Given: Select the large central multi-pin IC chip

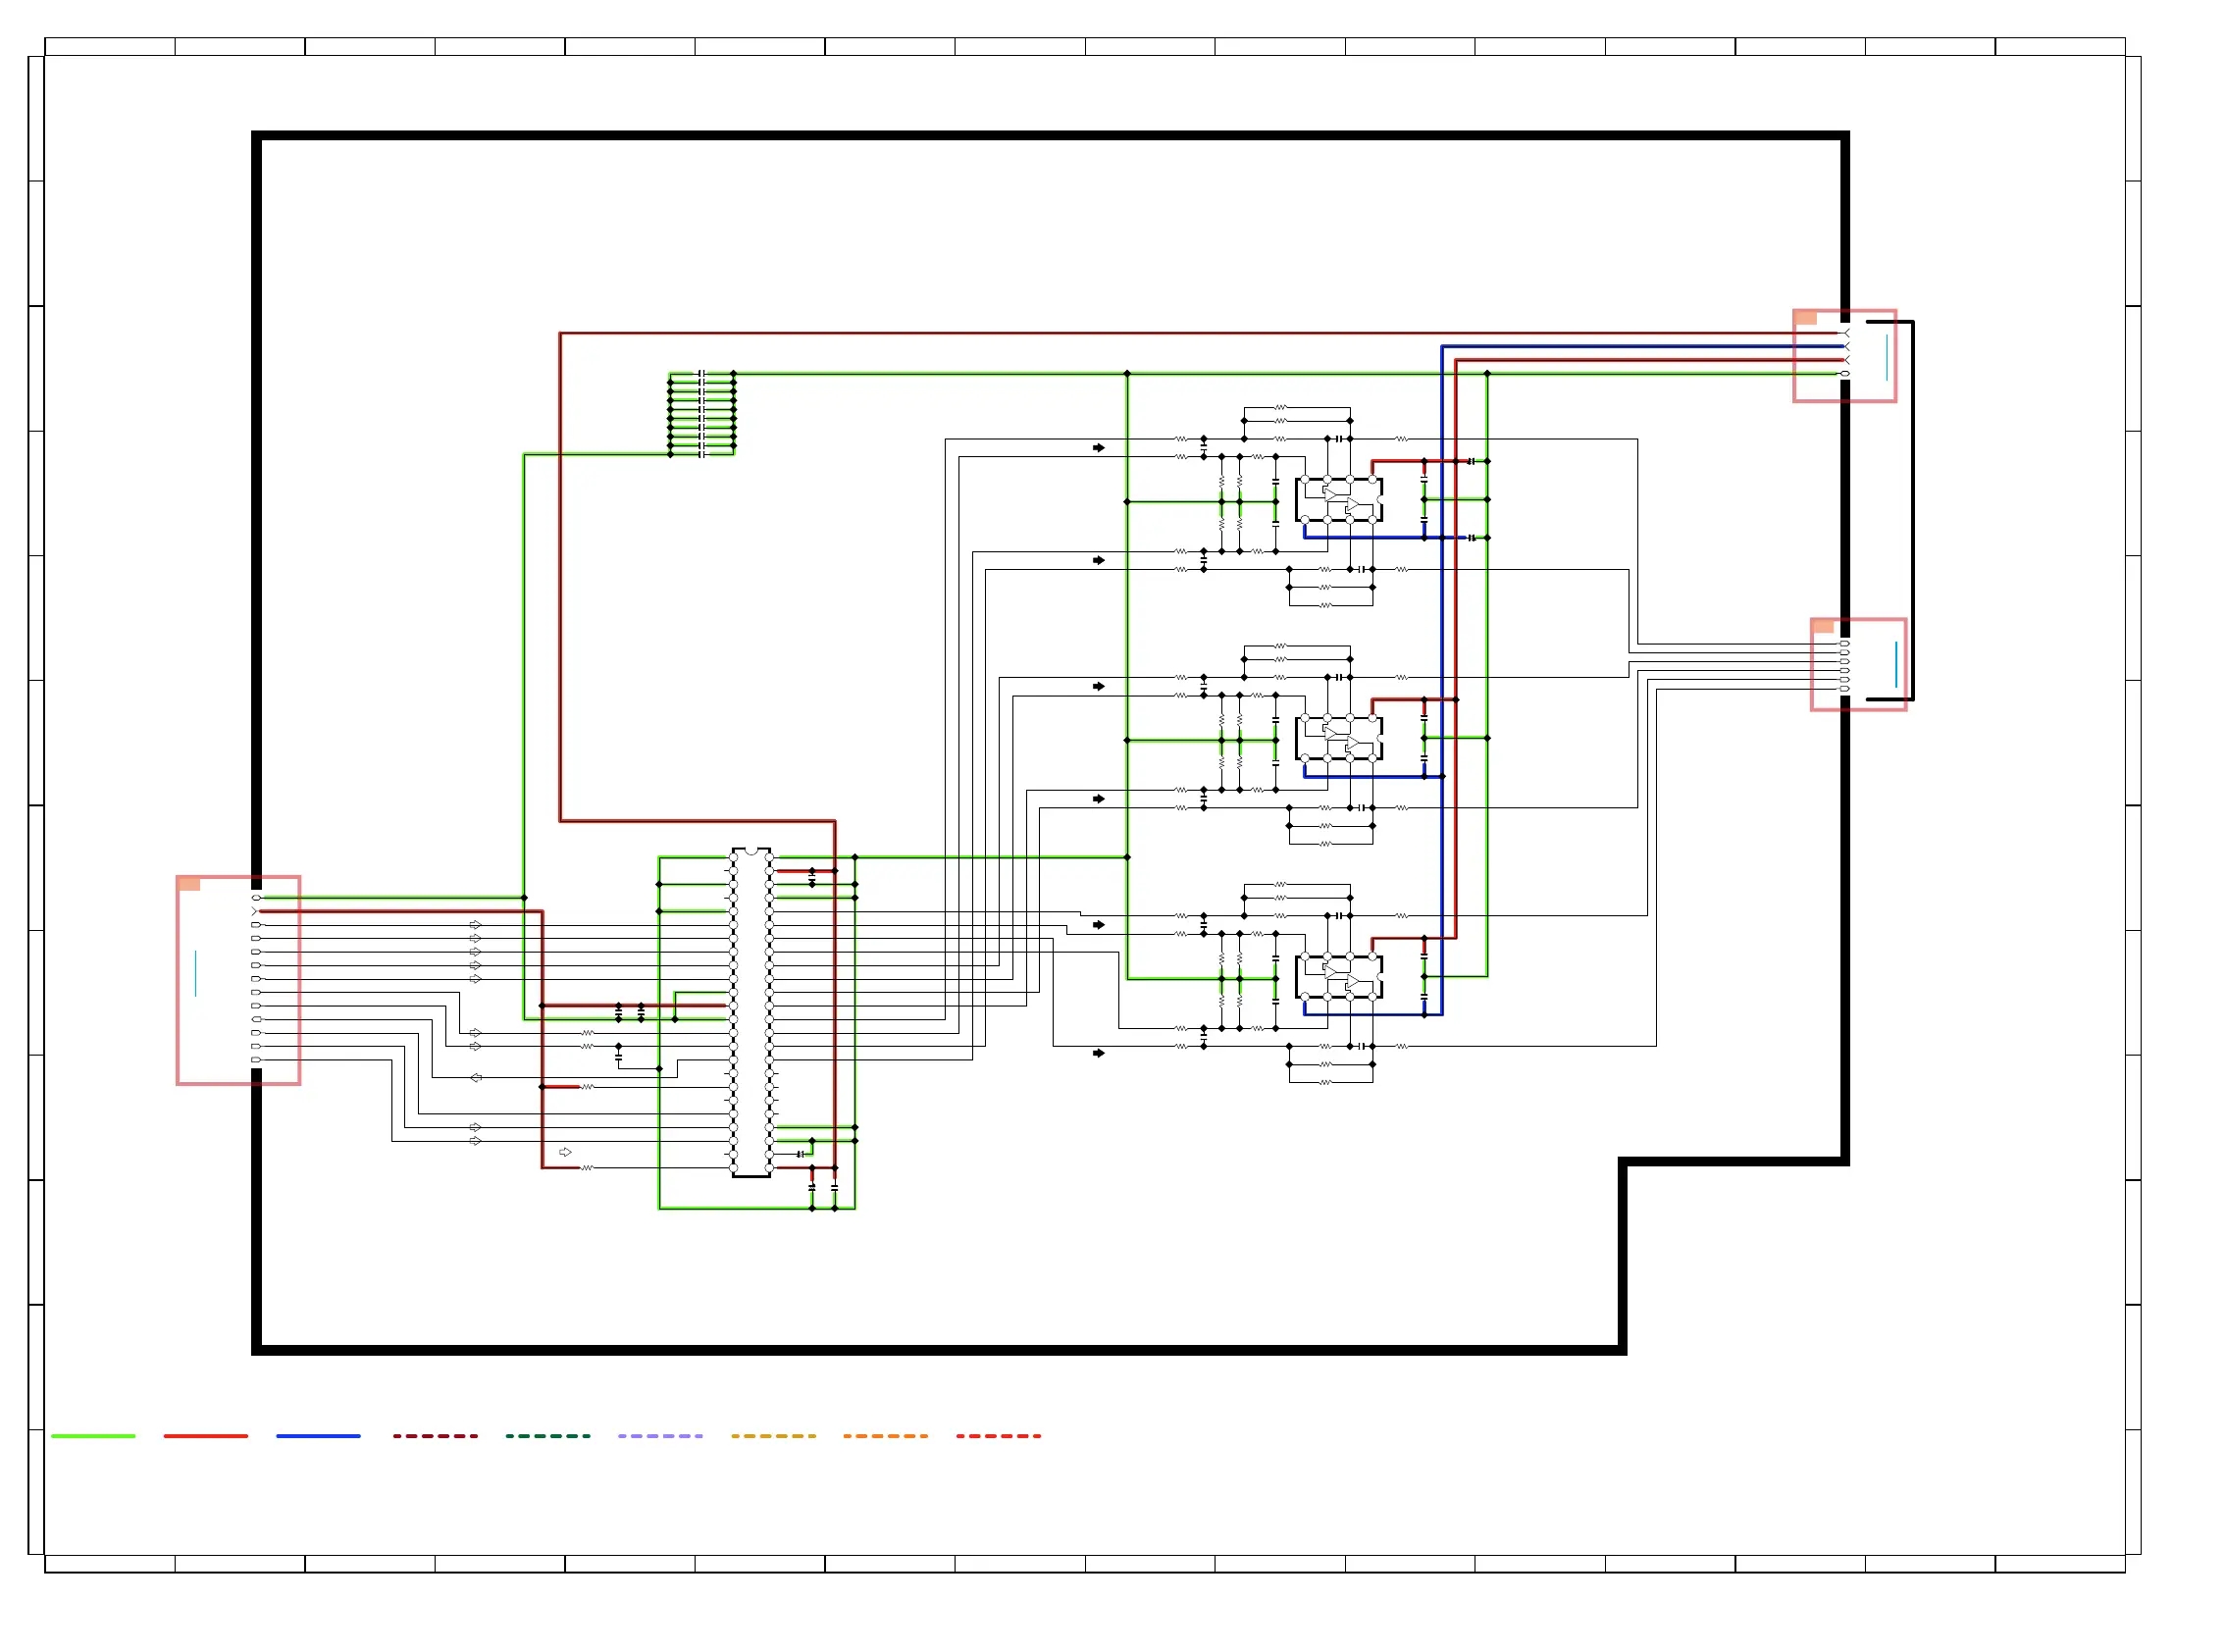Looking at the screenshot, I should (x=751, y=1012).
